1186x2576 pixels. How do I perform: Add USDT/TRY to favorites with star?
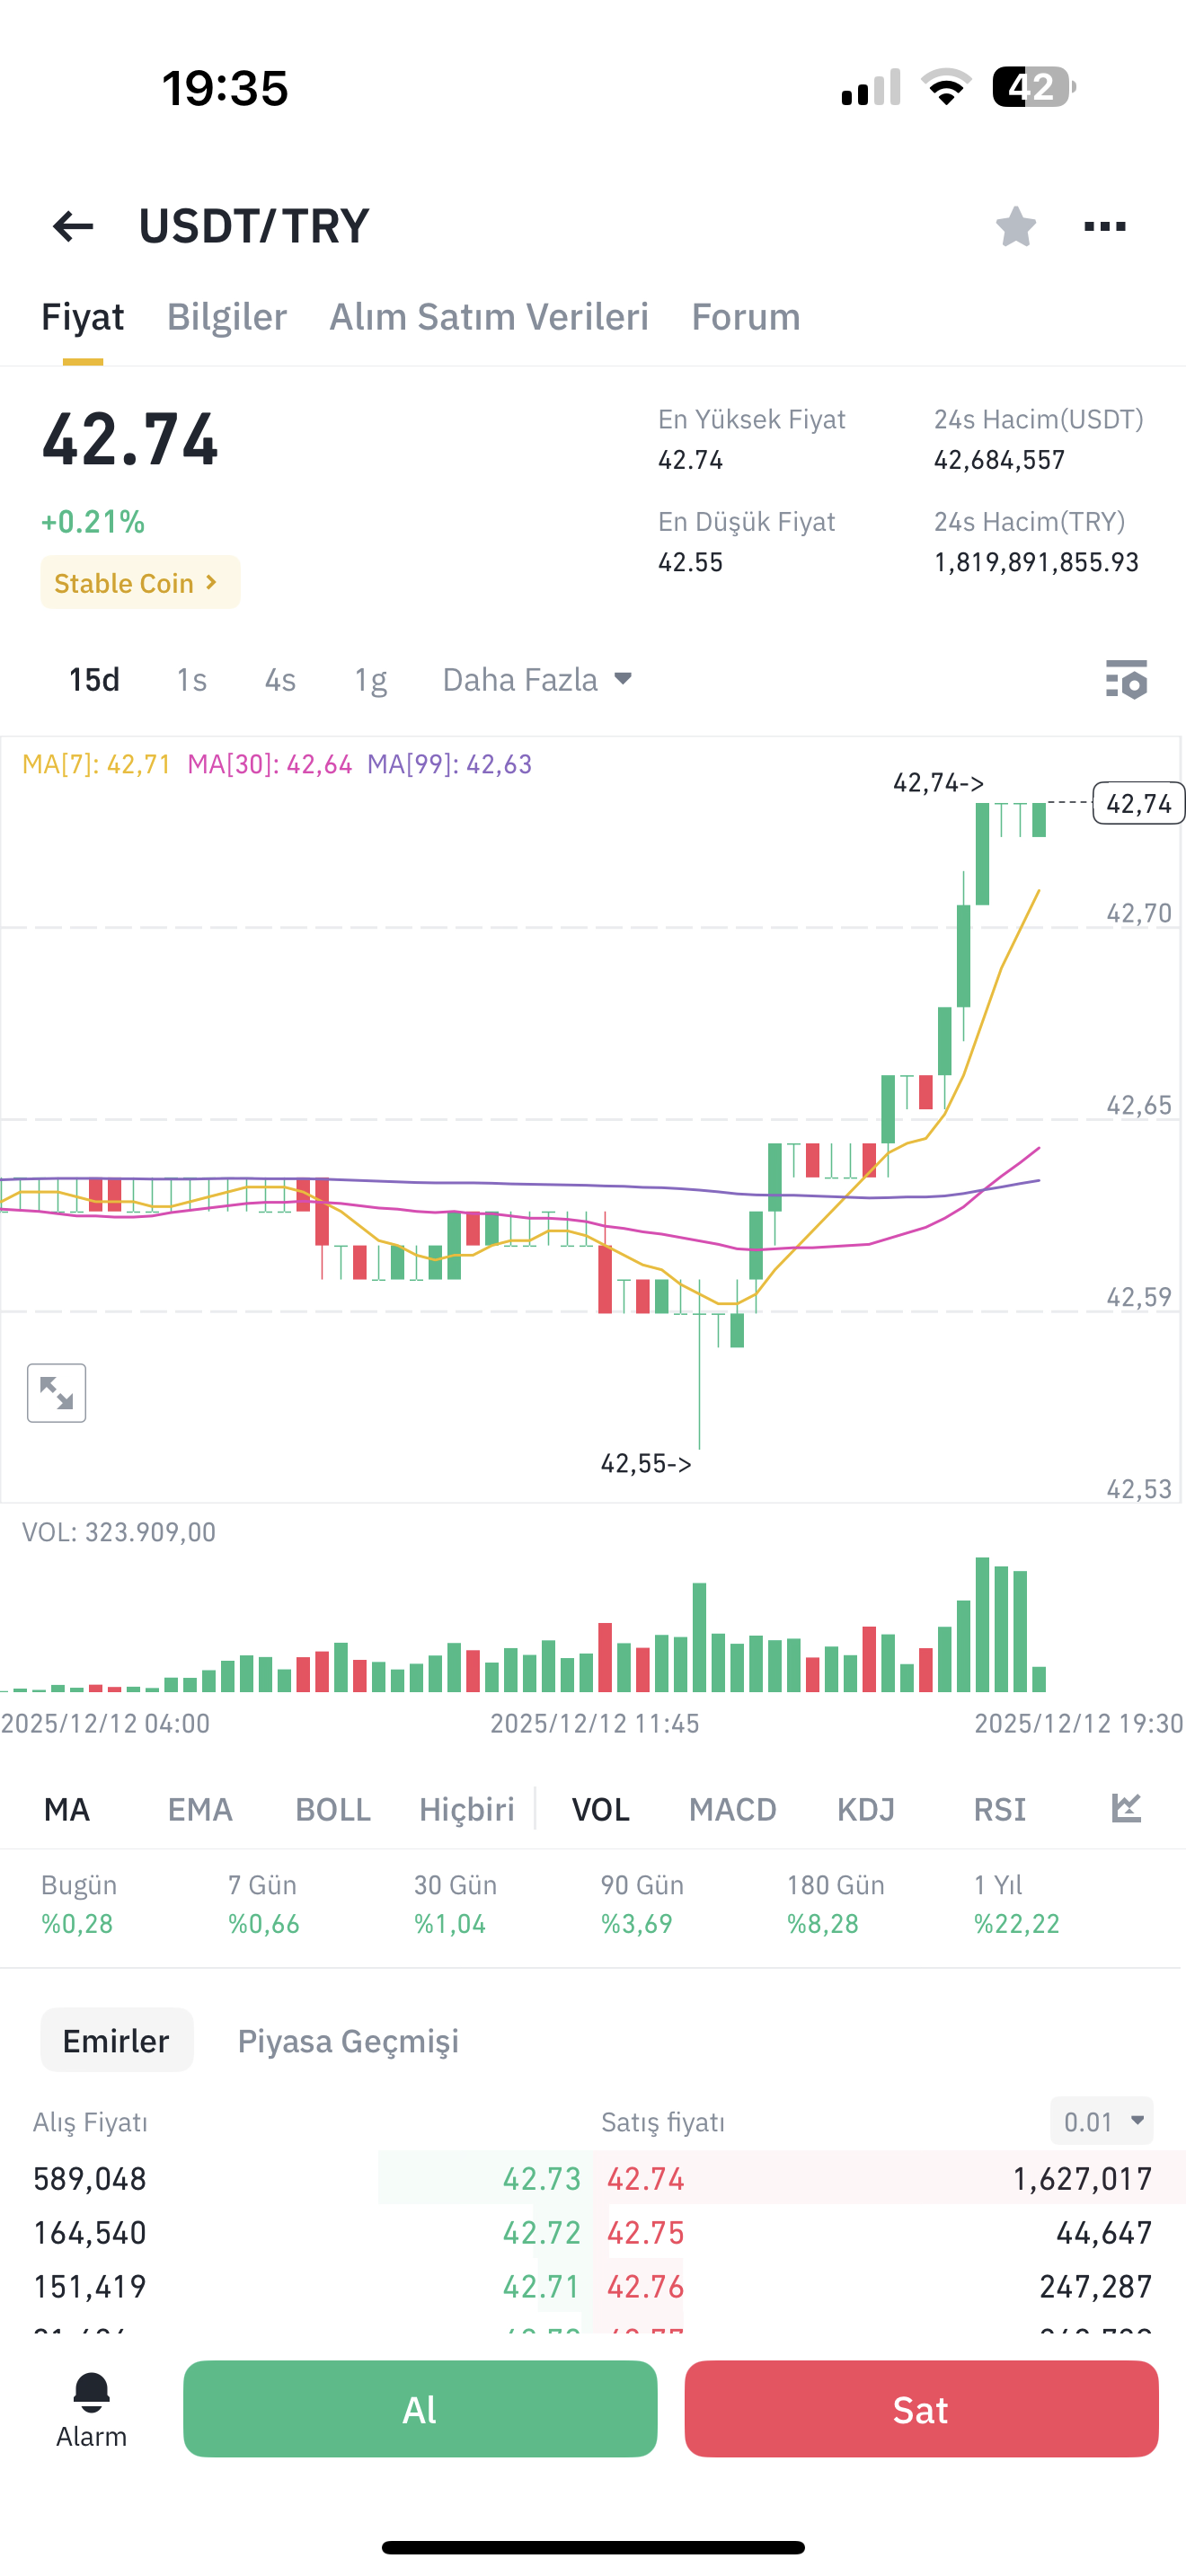[1015, 226]
